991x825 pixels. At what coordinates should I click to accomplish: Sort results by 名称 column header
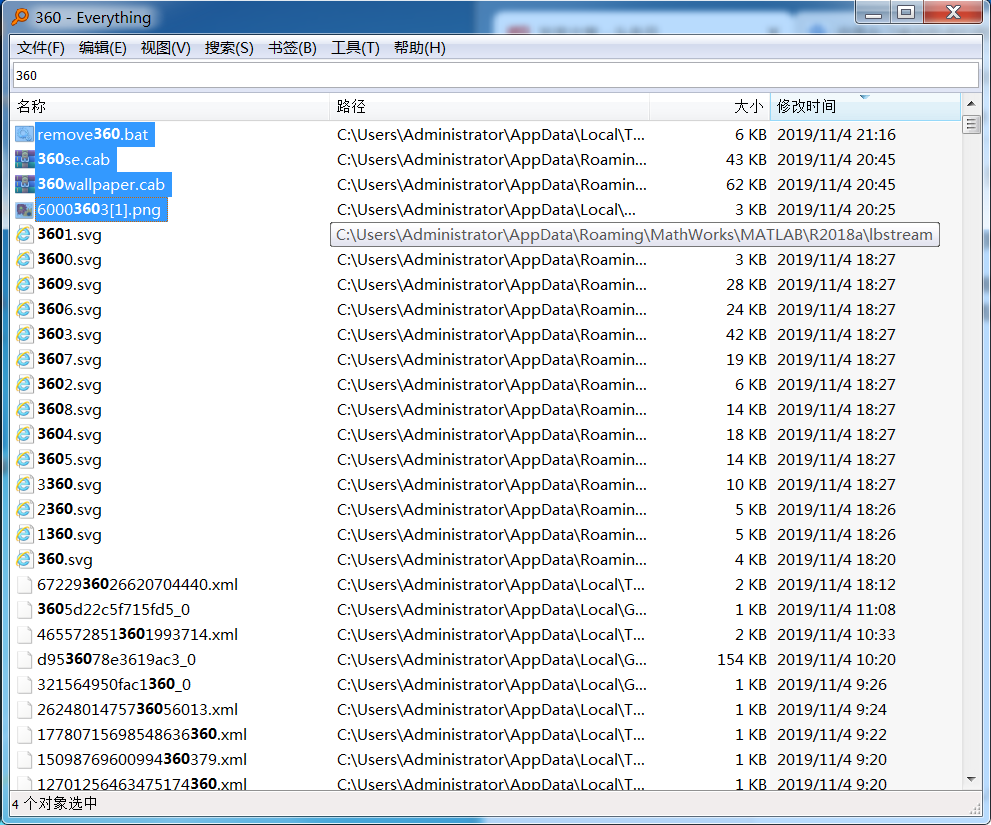[170, 106]
